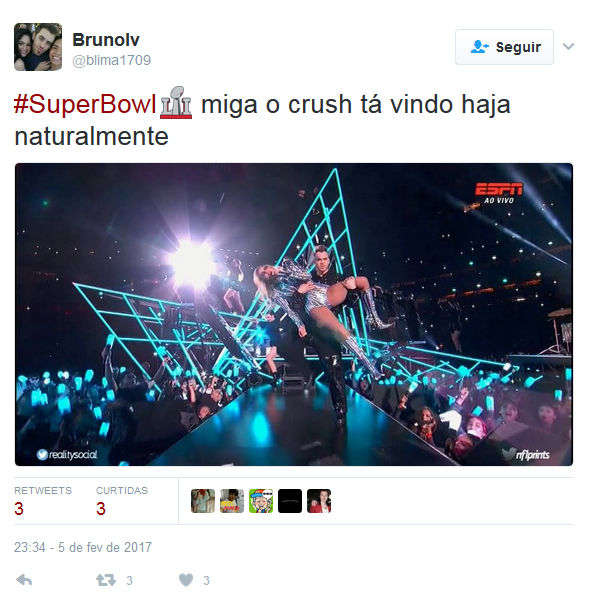Open Brunolv's profile avatar photo
Viewport: 590px width, 603px height.
38,47
